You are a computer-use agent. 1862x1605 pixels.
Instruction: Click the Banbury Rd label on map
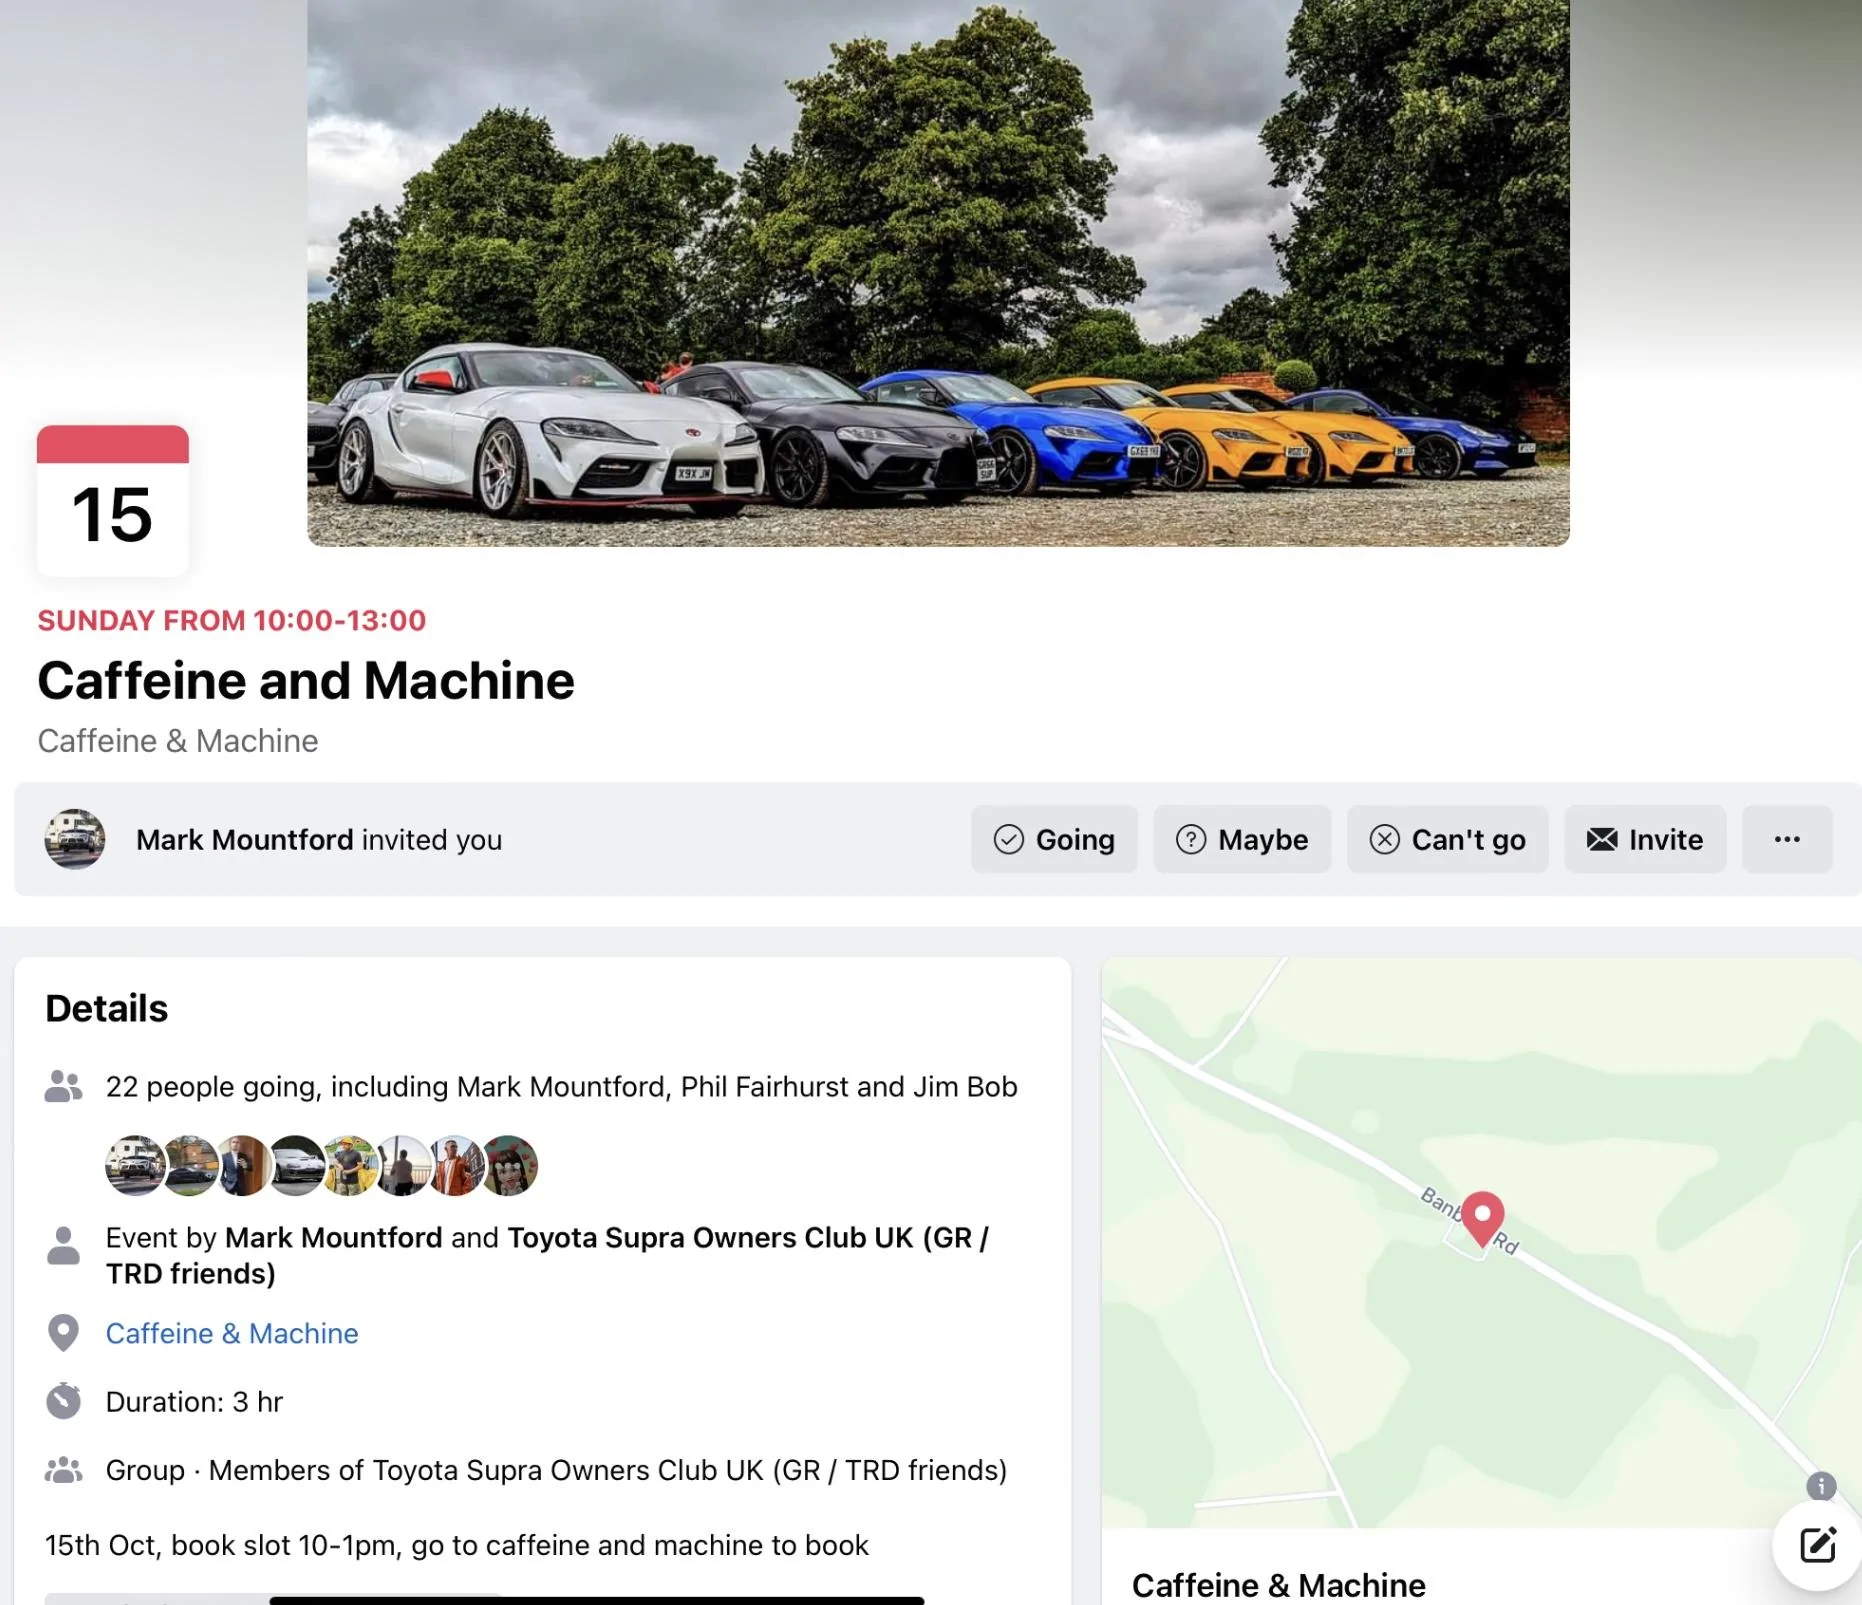pyautogui.click(x=1470, y=1220)
